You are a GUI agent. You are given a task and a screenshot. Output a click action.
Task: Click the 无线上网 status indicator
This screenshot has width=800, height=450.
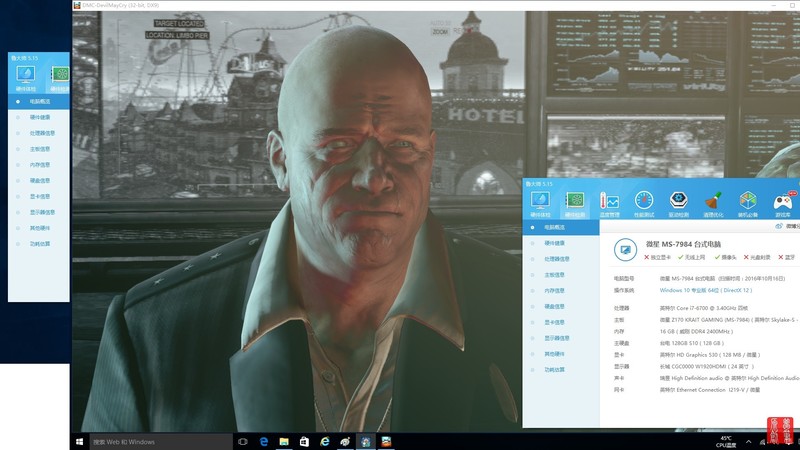(691, 258)
